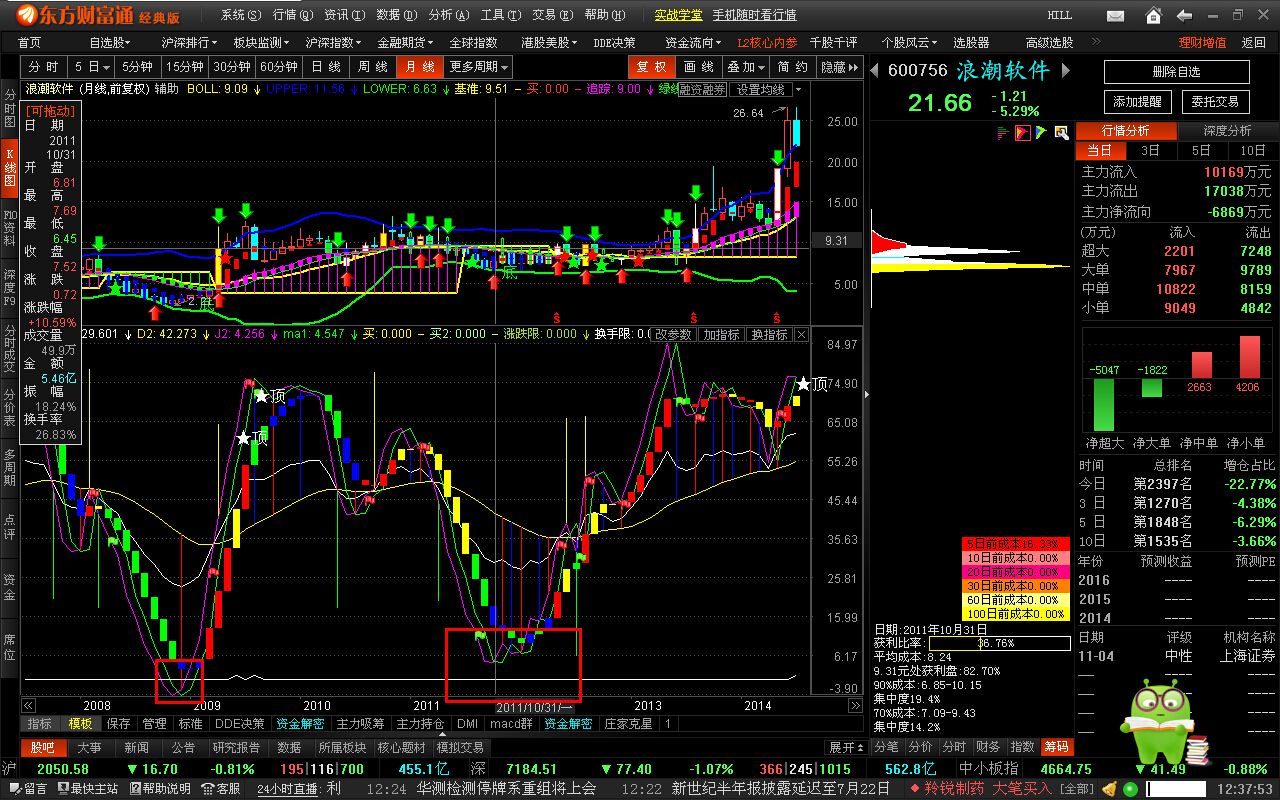
Task: Click the alert bell icon in status bar
Action: pos(1108,789)
